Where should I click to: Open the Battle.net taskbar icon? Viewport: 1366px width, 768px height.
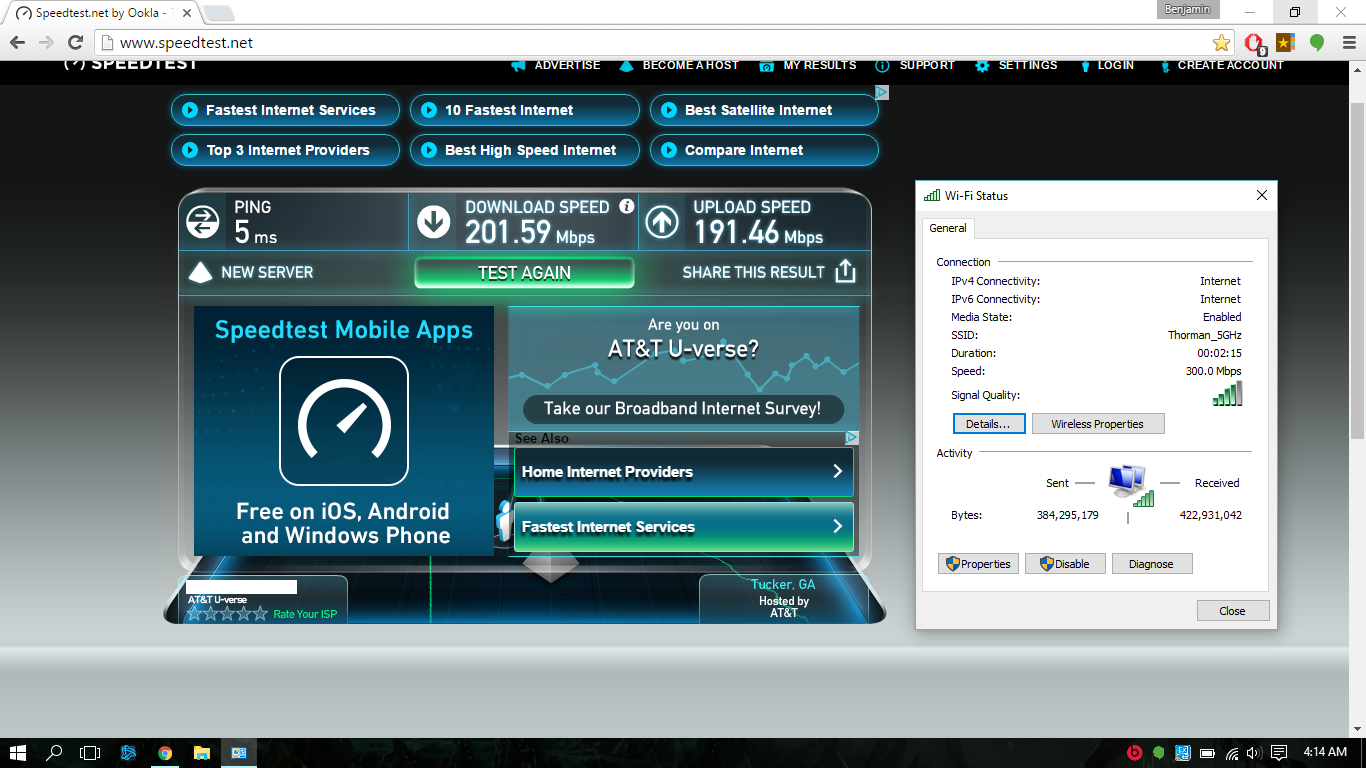(128, 753)
